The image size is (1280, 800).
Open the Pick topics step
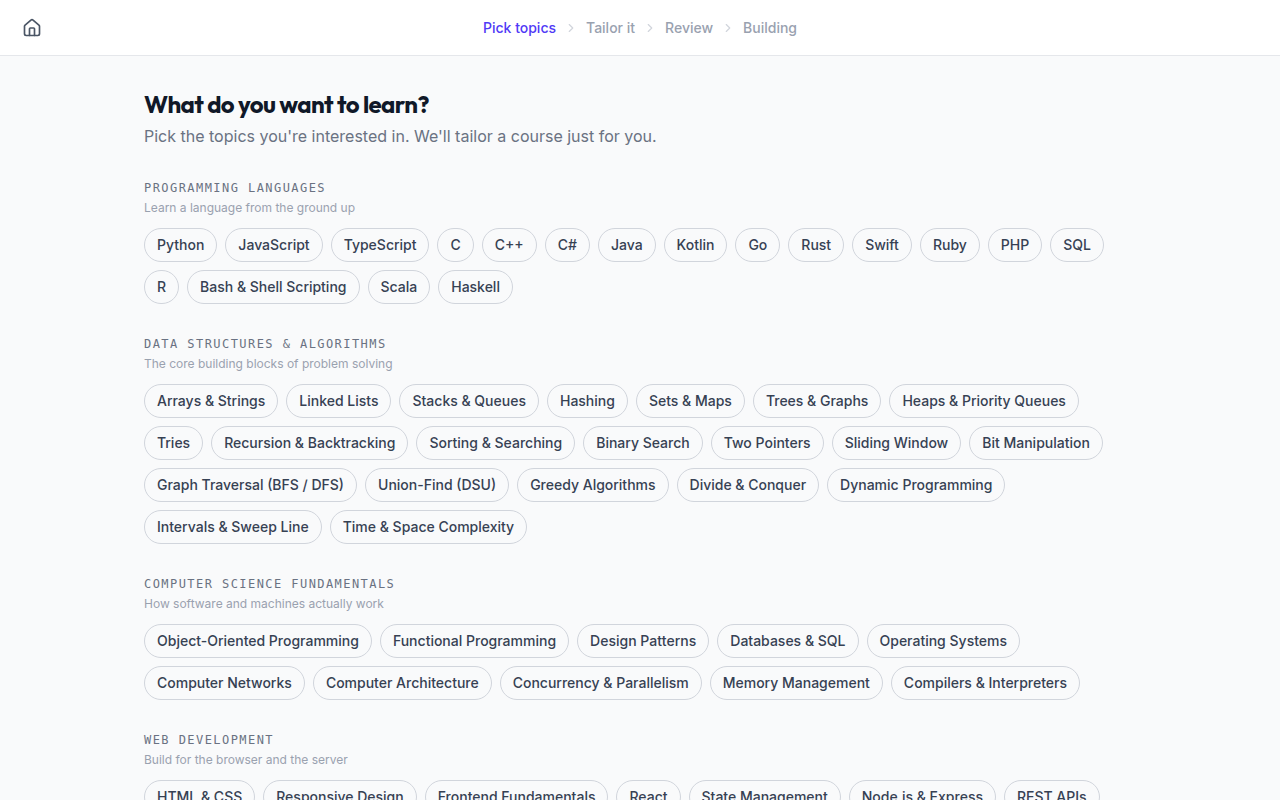[519, 28]
